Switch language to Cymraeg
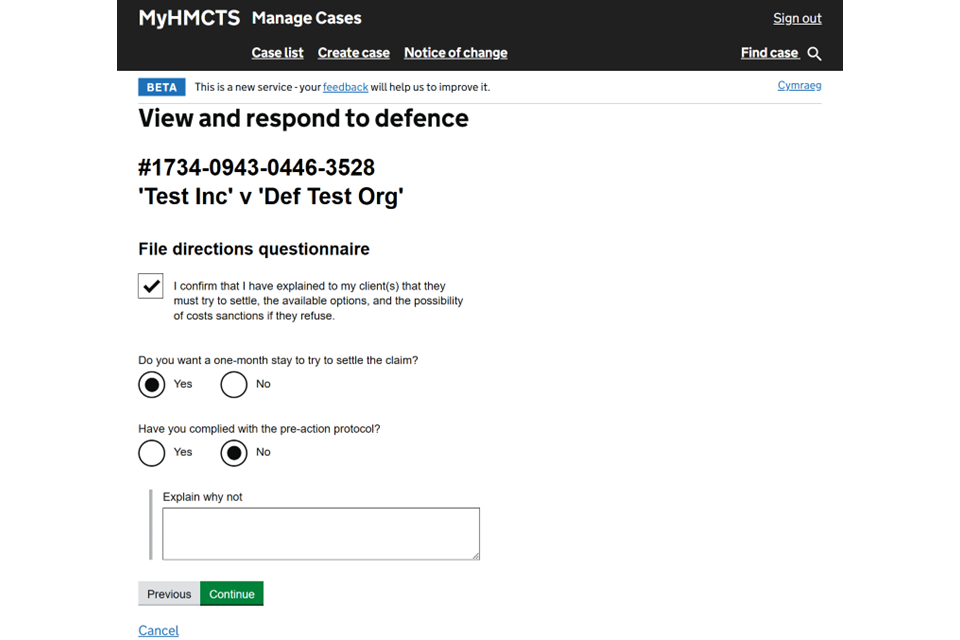Image resolution: width=960 pixels, height=640 pixels. [x=799, y=86]
